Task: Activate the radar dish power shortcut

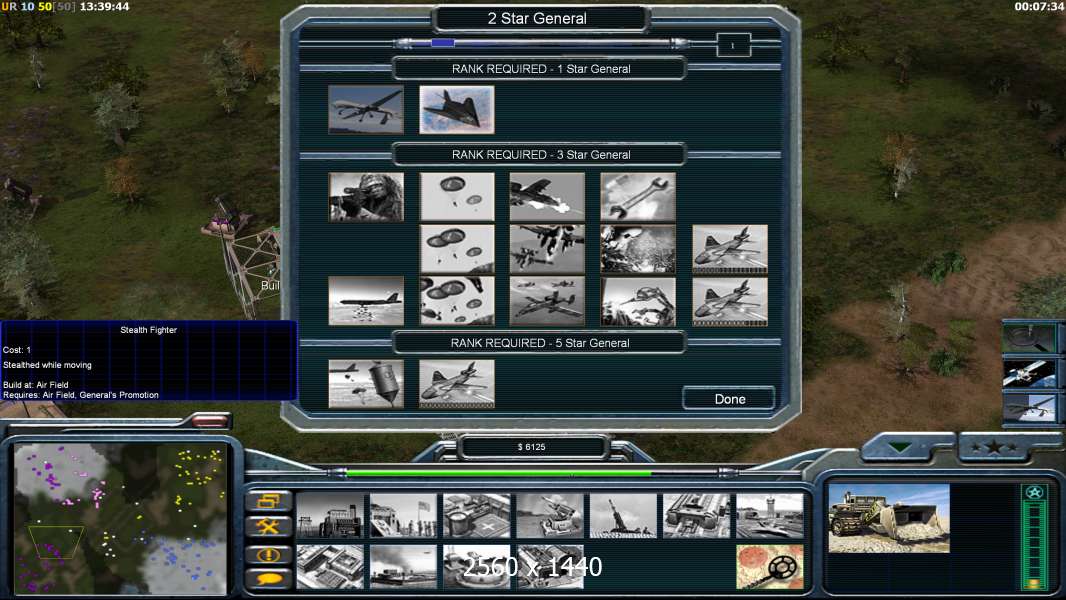Action: (x=1029, y=338)
